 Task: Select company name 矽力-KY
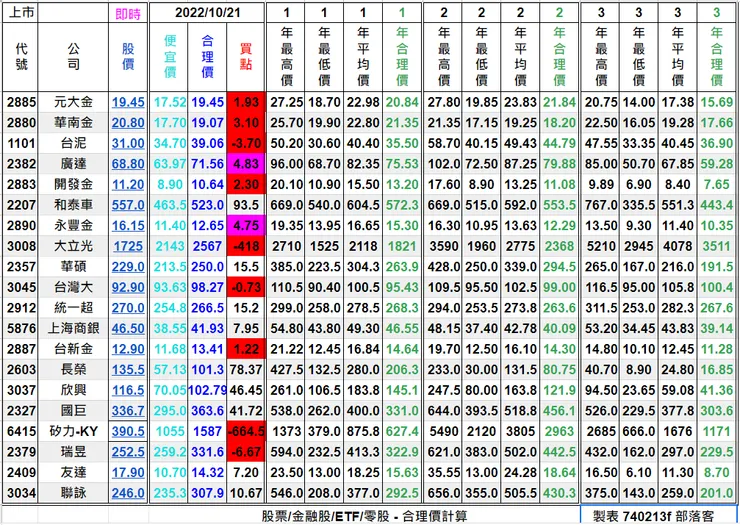(x=73, y=432)
